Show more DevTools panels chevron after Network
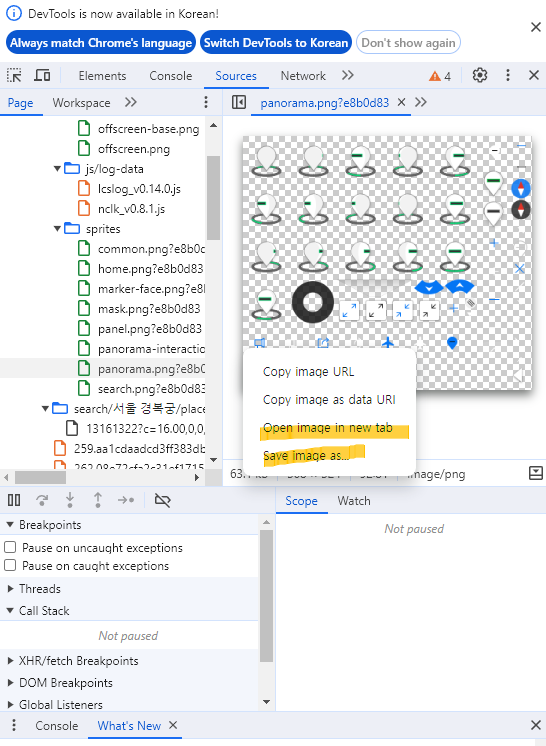Screen dimensions: 546x746 click(348, 75)
